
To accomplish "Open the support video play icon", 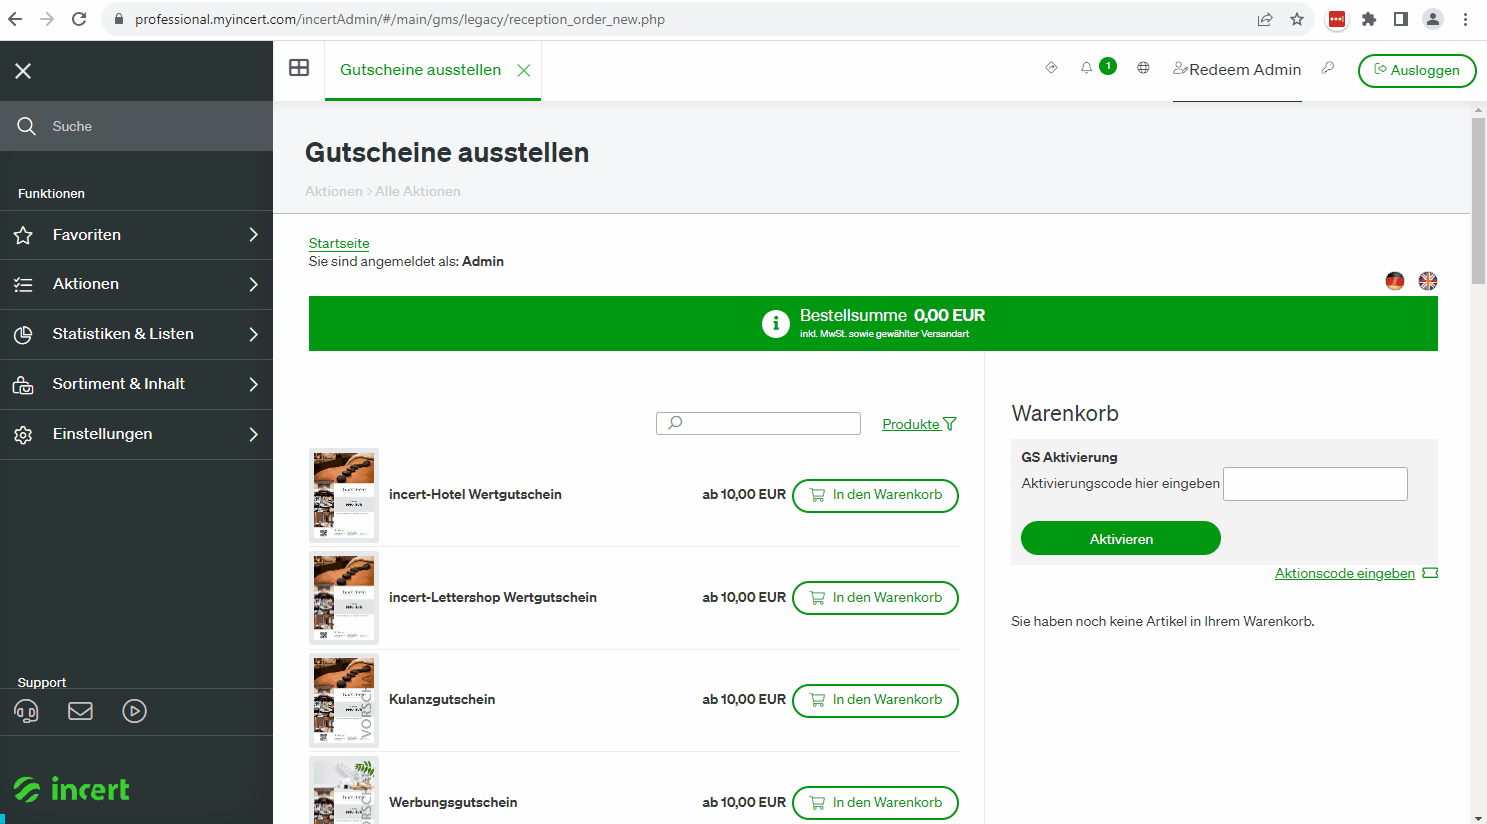I will pos(134,711).
